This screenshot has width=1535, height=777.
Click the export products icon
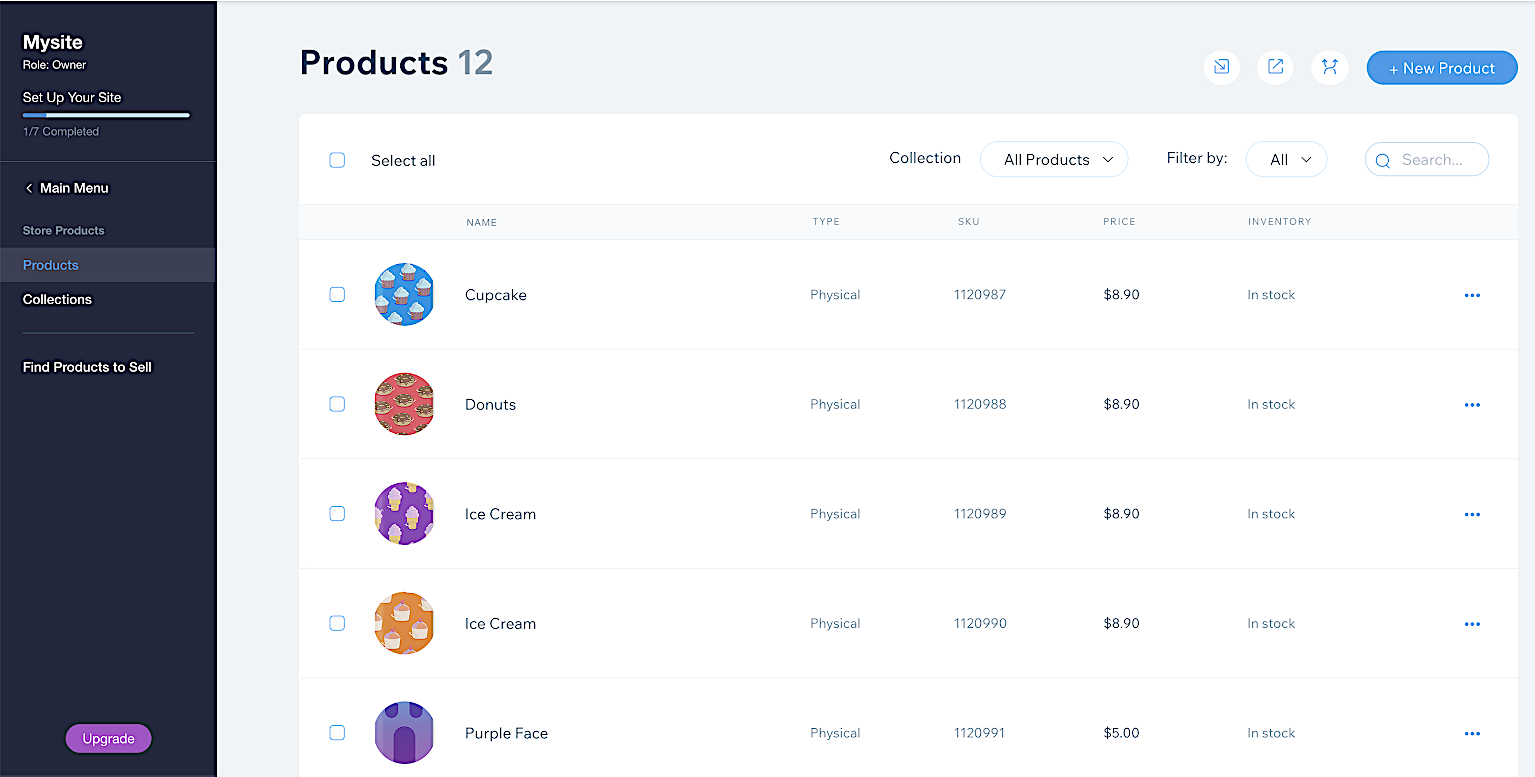[x=1275, y=67]
